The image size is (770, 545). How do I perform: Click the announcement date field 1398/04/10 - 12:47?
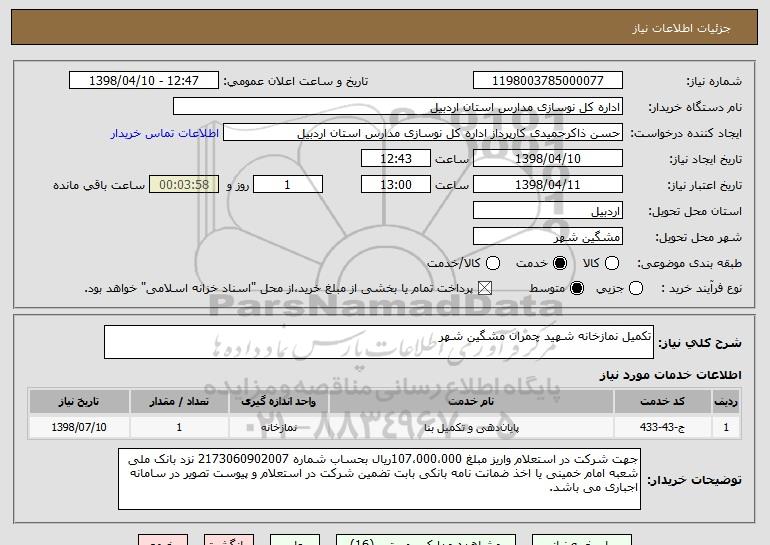[144, 81]
